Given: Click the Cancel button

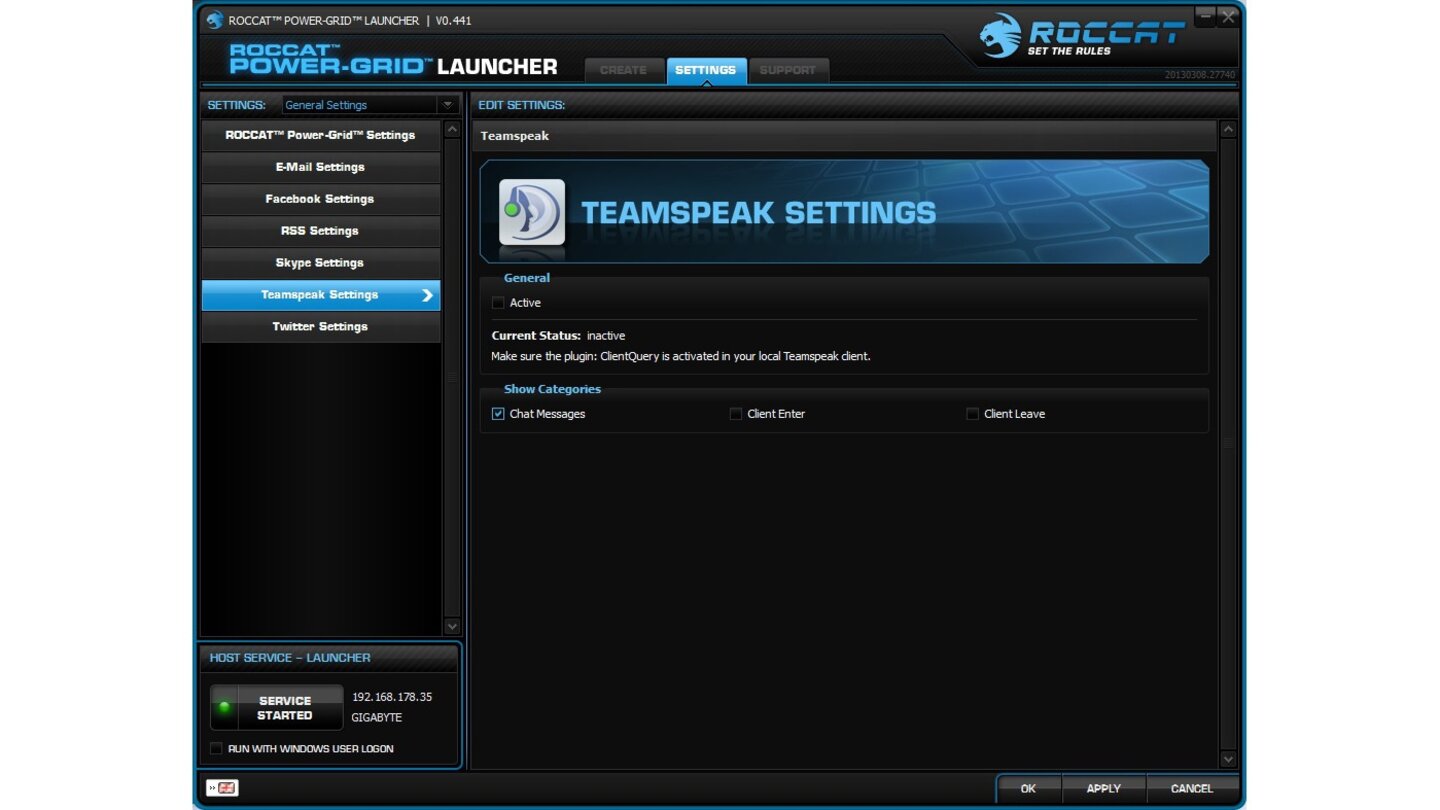Looking at the screenshot, I should [1192, 789].
